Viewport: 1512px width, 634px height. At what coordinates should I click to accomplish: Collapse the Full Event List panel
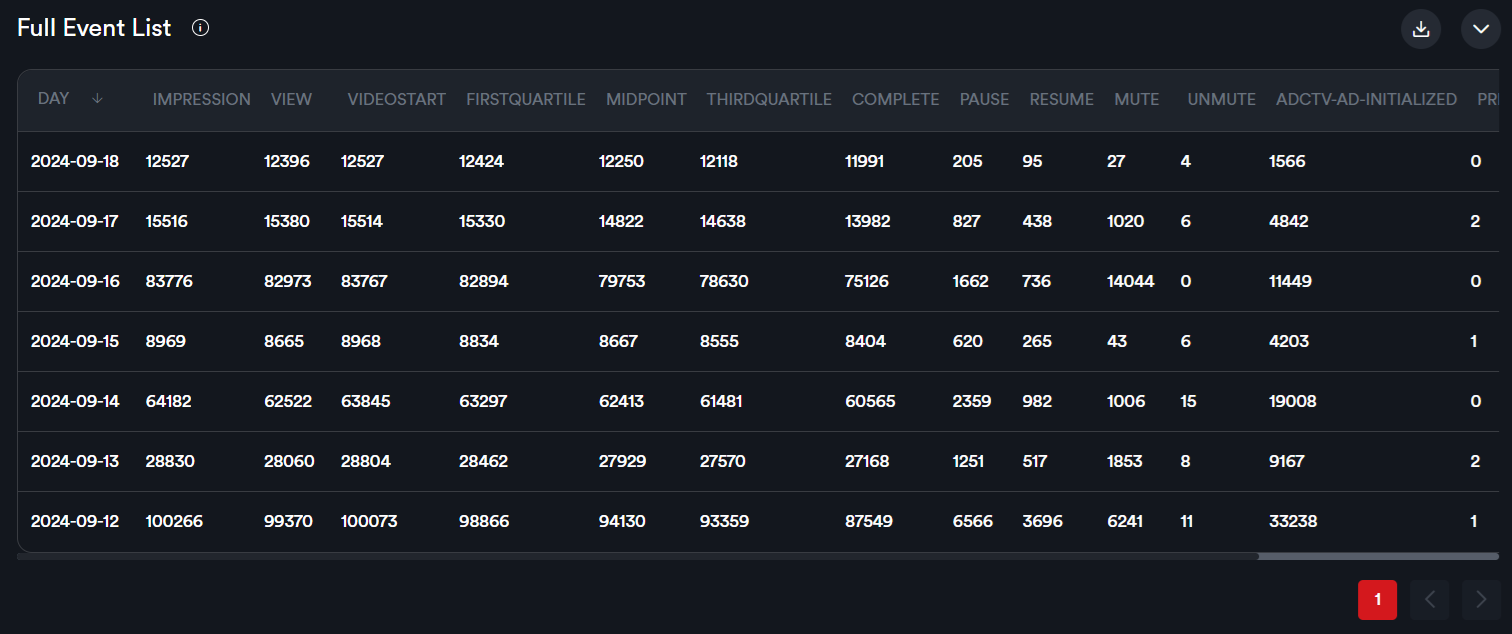point(1481,29)
